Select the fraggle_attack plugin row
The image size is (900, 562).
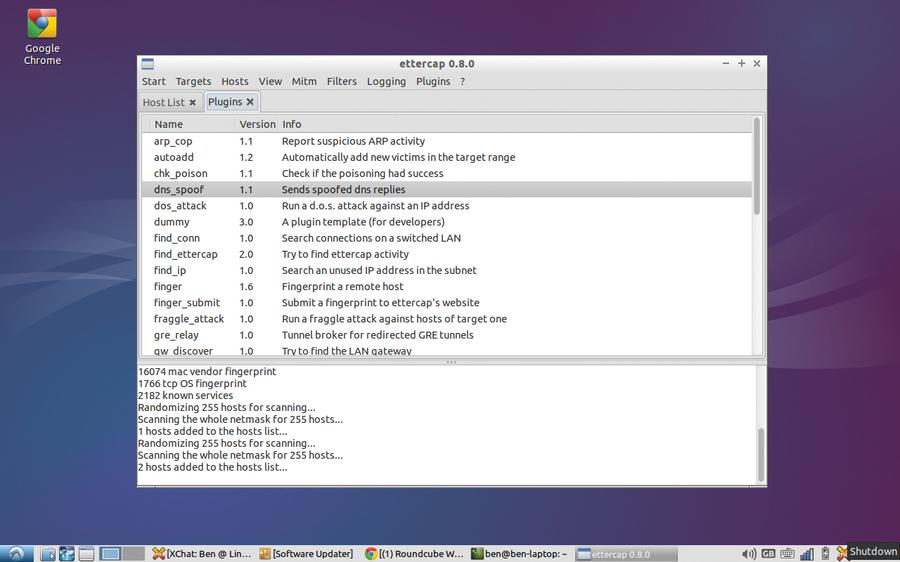coord(447,319)
